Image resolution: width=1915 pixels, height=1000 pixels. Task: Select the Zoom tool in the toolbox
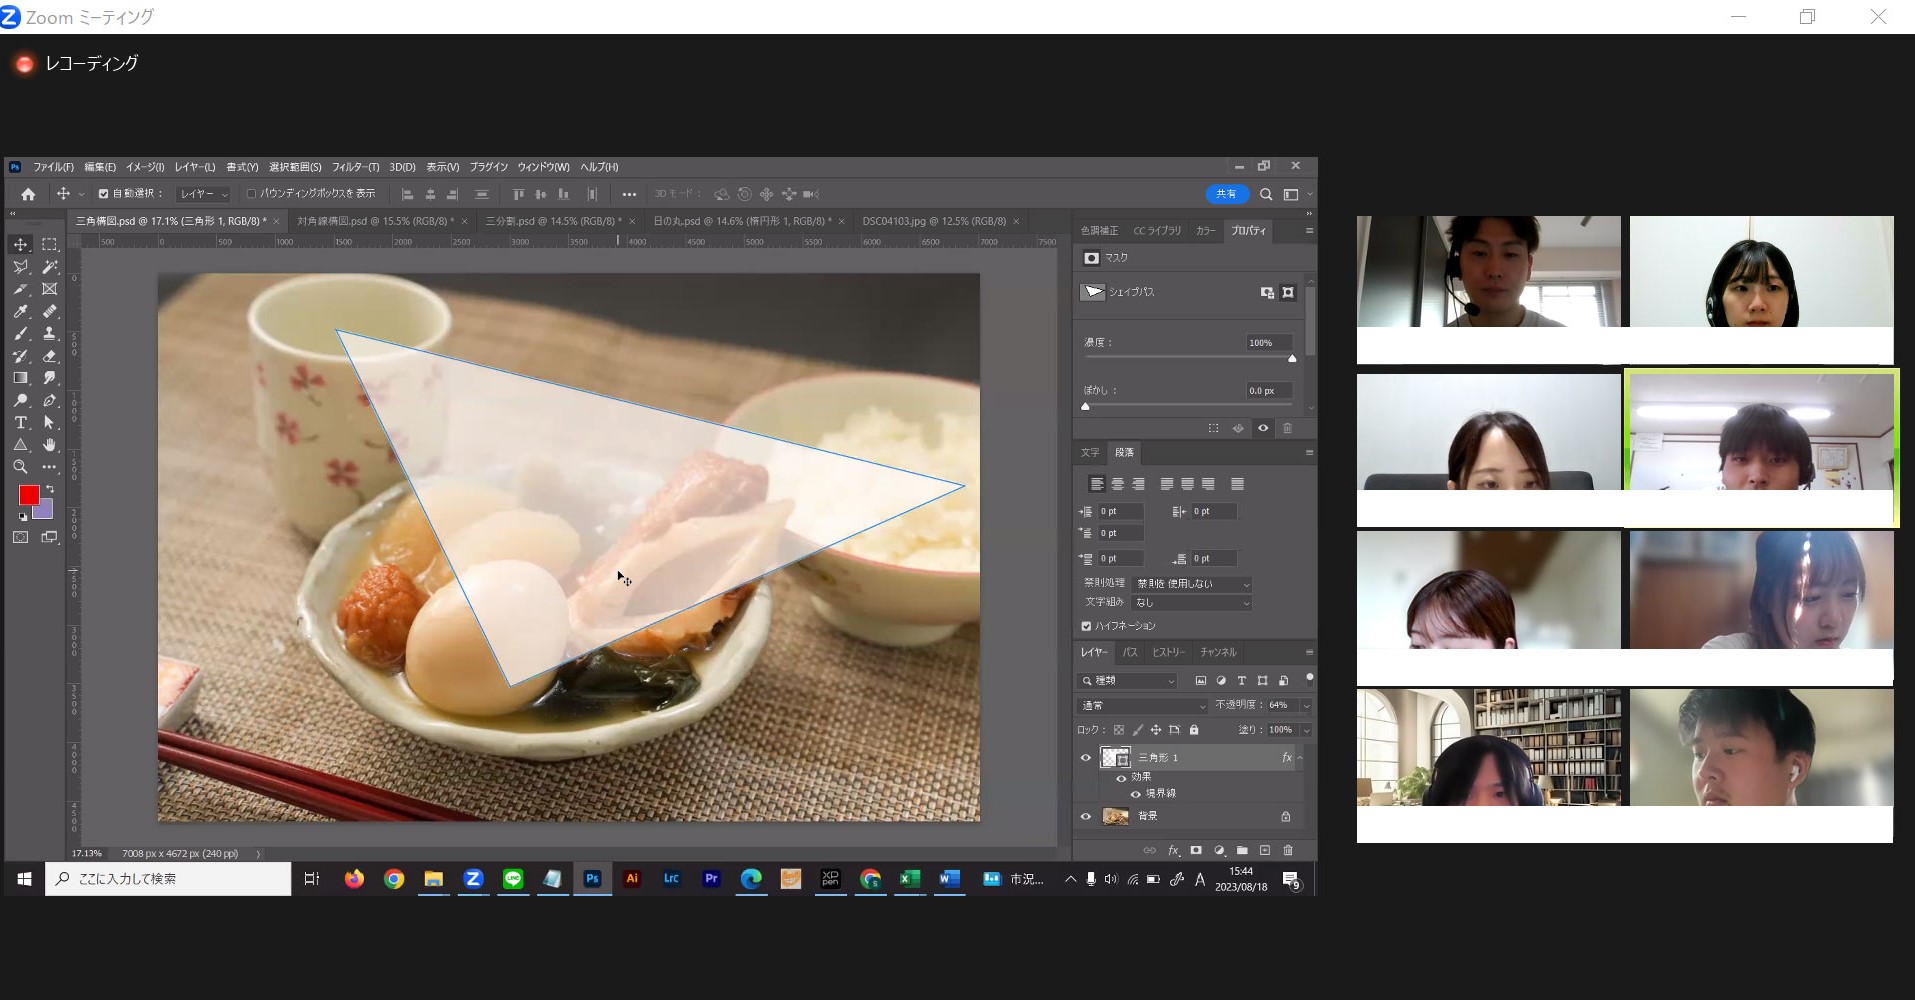20,467
